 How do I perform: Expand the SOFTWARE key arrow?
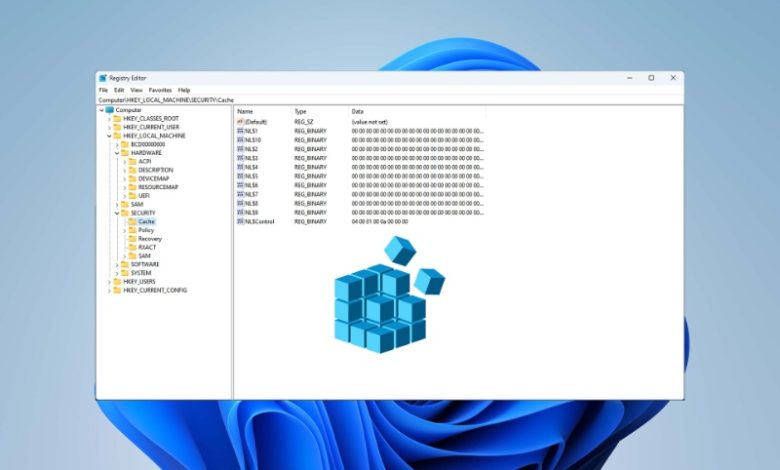tap(117, 265)
